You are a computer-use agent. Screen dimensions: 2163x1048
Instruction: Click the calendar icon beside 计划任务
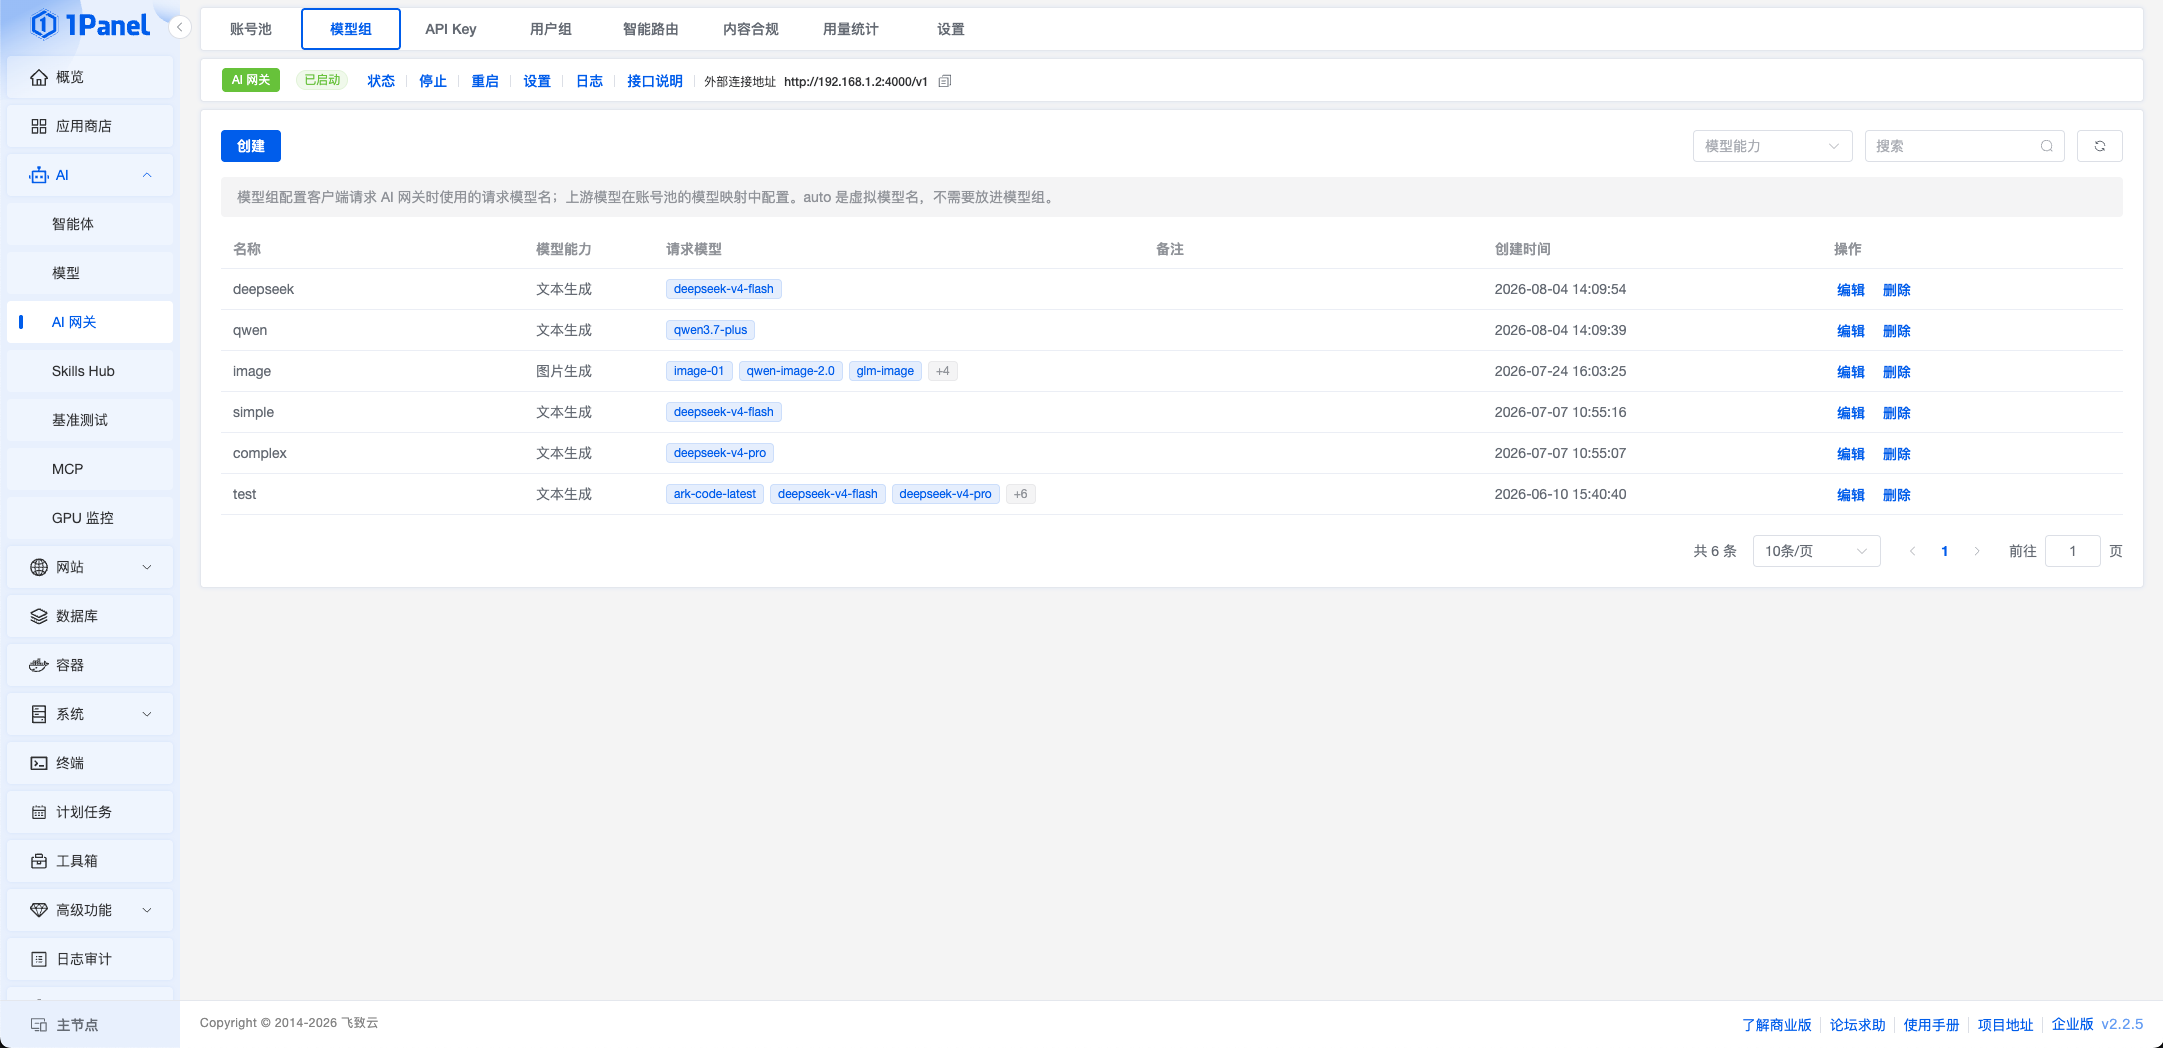pyautogui.click(x=39, y=812)
